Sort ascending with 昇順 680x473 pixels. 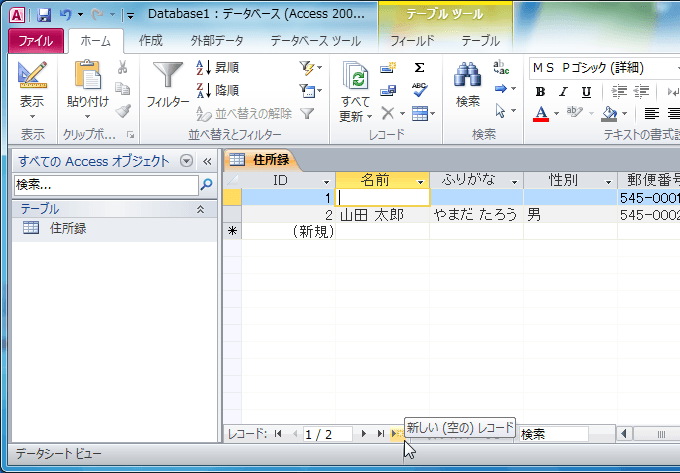pos(218,68)
